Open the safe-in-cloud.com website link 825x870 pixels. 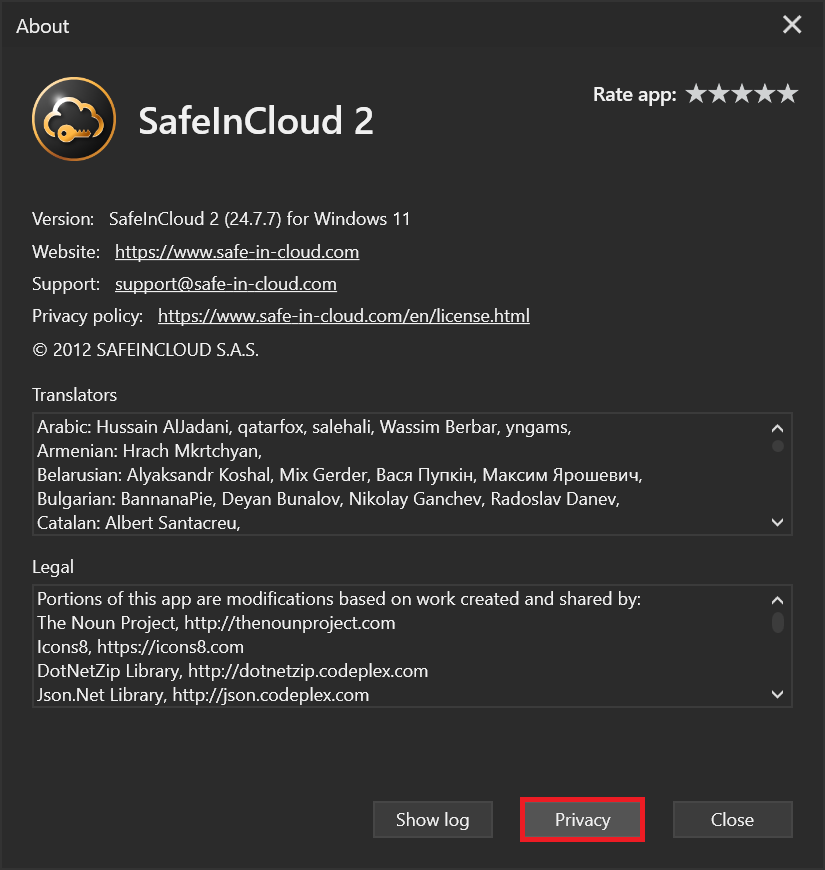click(237, 252)
